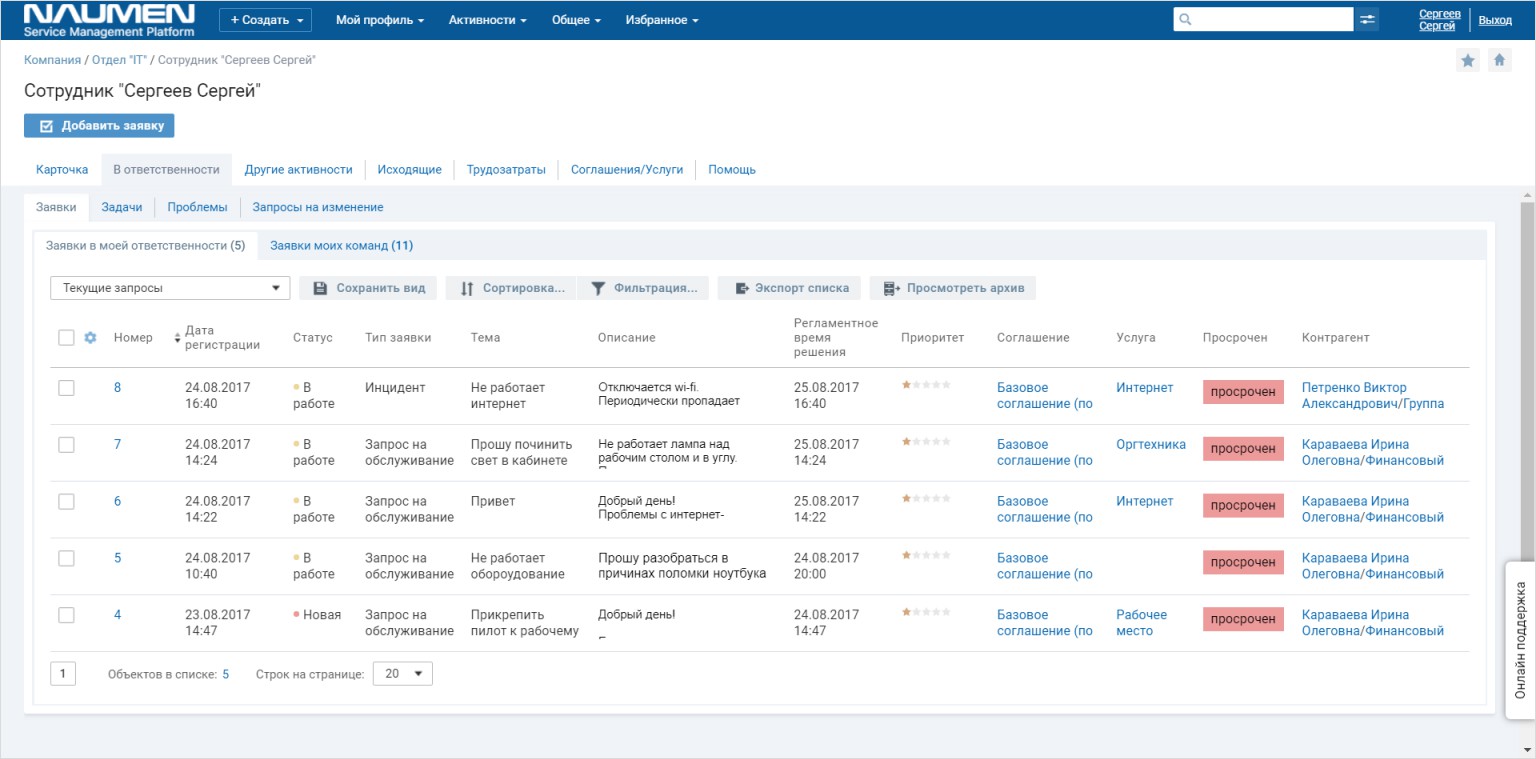The image size is (1536, 759).
Task: Click the Save view button
Action: click(x=368, y=288)
